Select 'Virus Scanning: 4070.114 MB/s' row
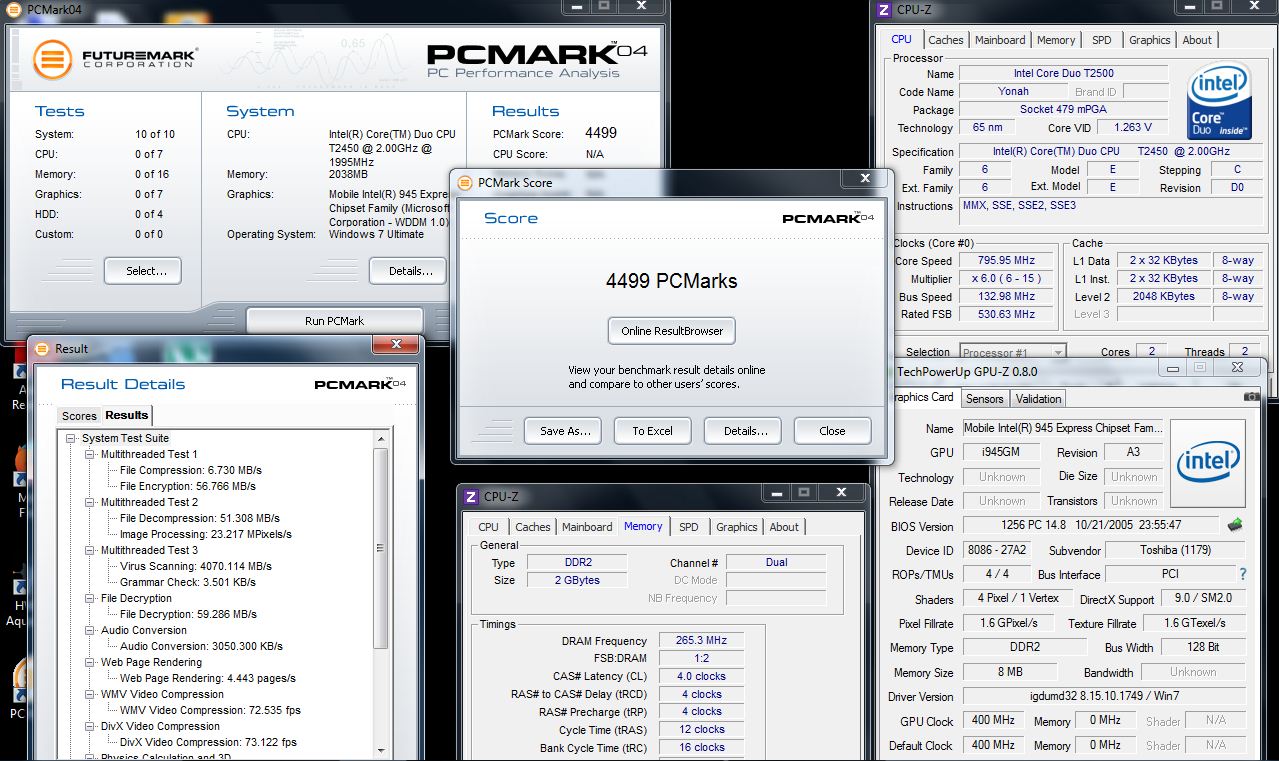This screenshot has height=761, width=1279. [195, 566]
